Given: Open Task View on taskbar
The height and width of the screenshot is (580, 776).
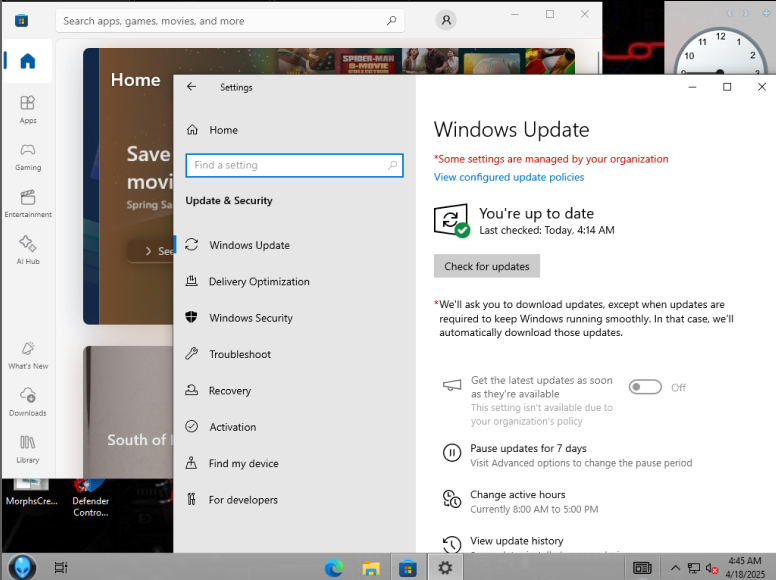Looking at the screenshot, I should pyautogui.click(x=61, y=568).
